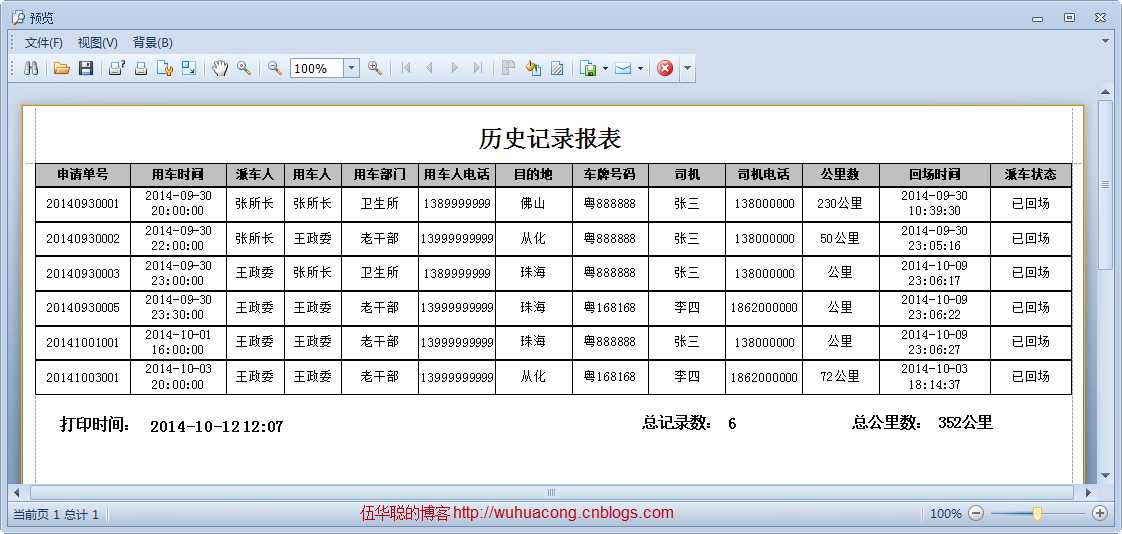This screenshot has height=534, width=1122.
Task: Click the horizontal scrollbar left arrow
Action: coord(17,492)
